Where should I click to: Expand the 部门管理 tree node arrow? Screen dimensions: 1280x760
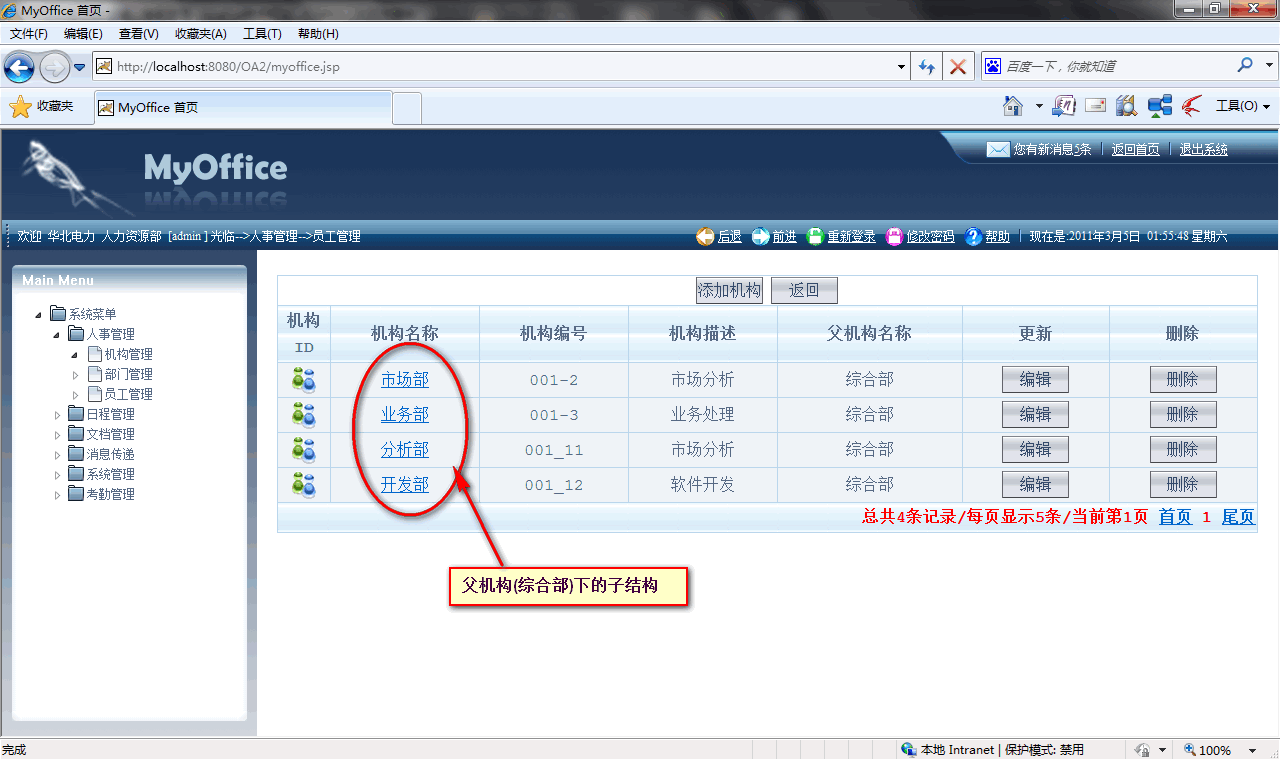(x=75, y=375)
